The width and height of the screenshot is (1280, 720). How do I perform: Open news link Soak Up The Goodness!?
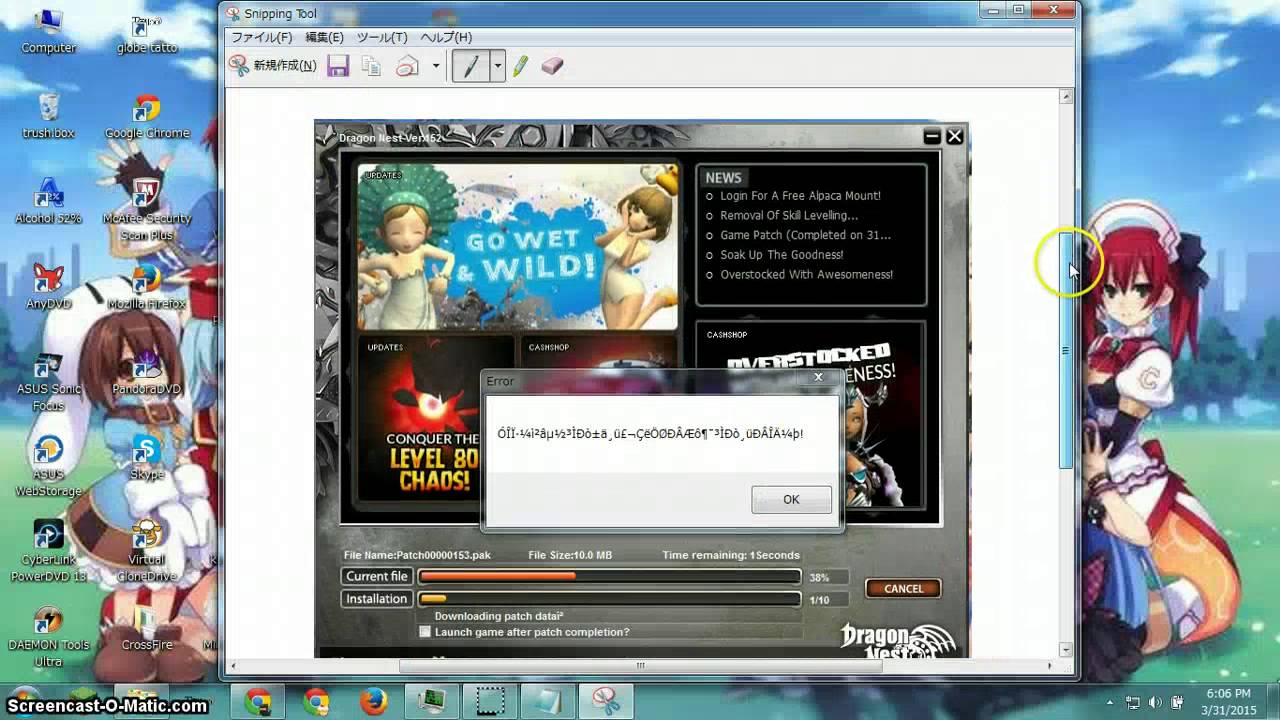782,255
